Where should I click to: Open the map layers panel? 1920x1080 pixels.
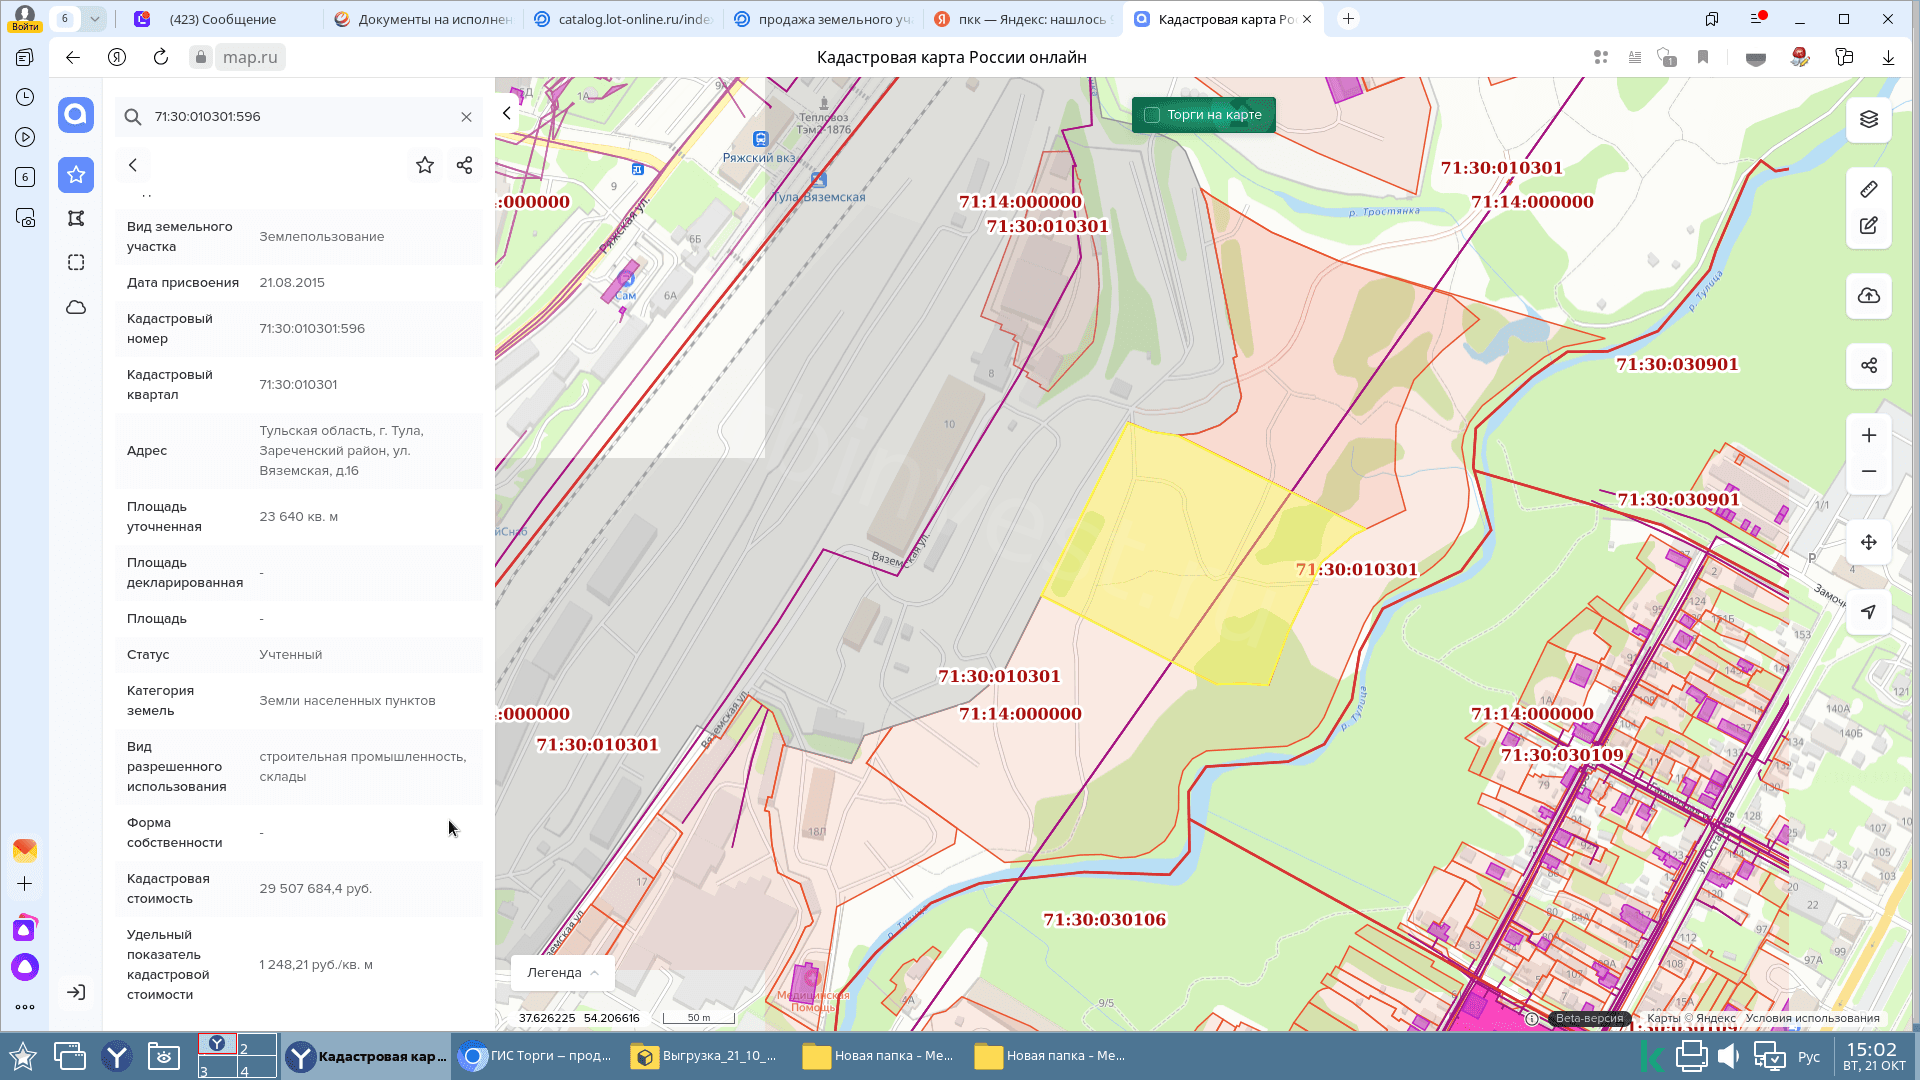point(1868,120)
